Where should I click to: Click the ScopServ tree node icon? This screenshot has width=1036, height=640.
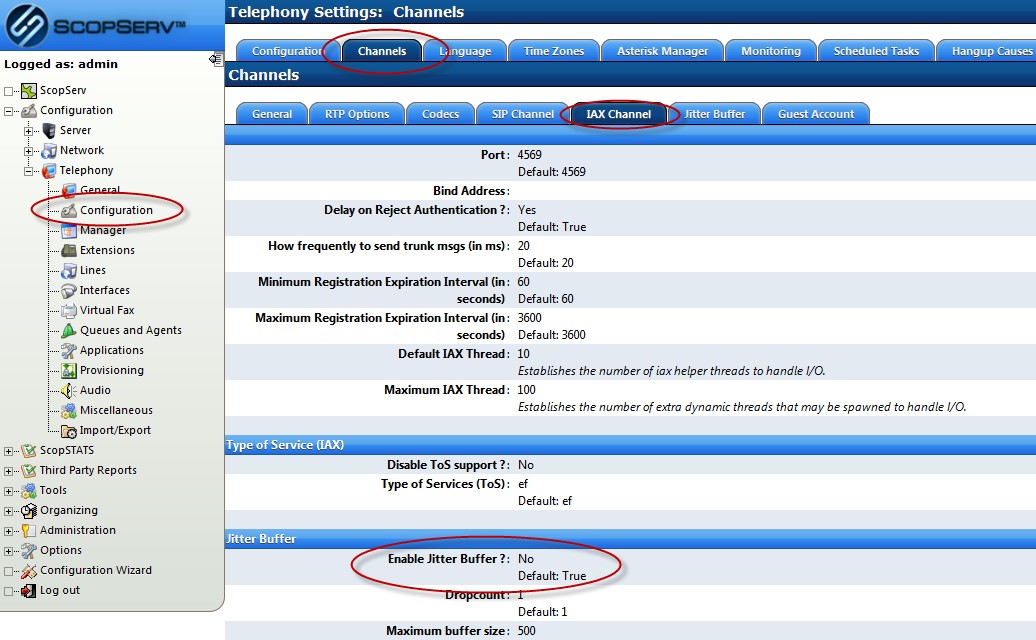(28, 90)
